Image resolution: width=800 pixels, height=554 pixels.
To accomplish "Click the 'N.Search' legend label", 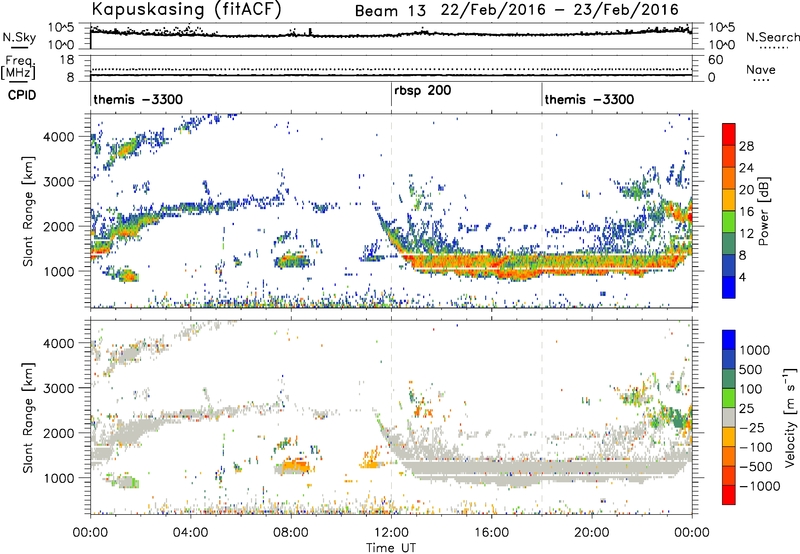I will (x=772, y=37).
